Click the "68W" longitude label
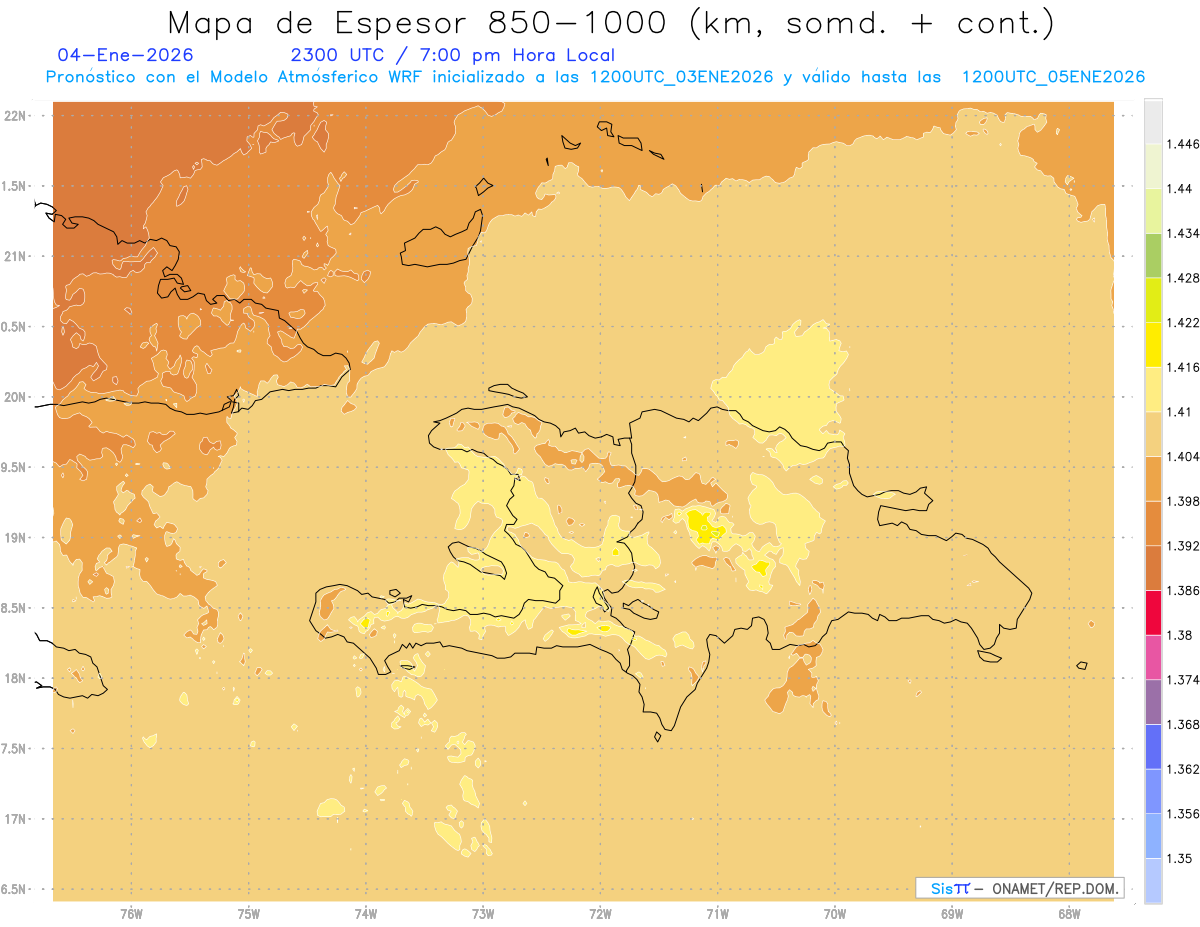Viewport: 1200px width, 927px height. pos(1069,914)
